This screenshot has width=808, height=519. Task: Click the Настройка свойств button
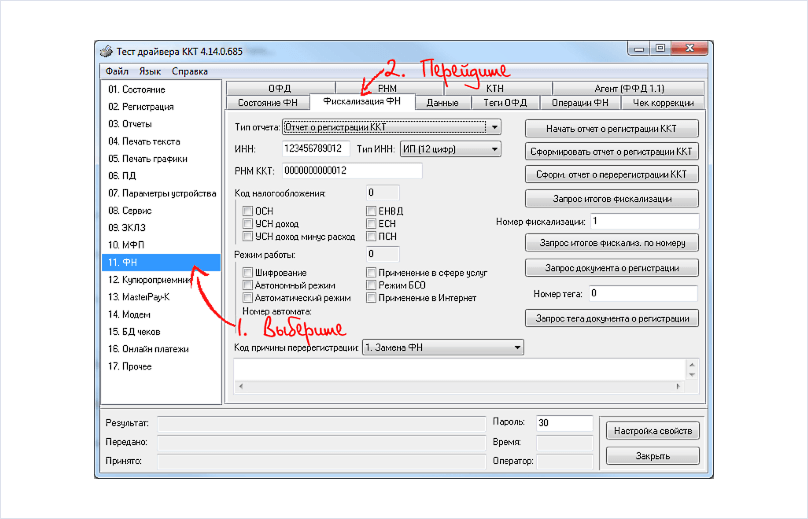(x=652, y=430)
